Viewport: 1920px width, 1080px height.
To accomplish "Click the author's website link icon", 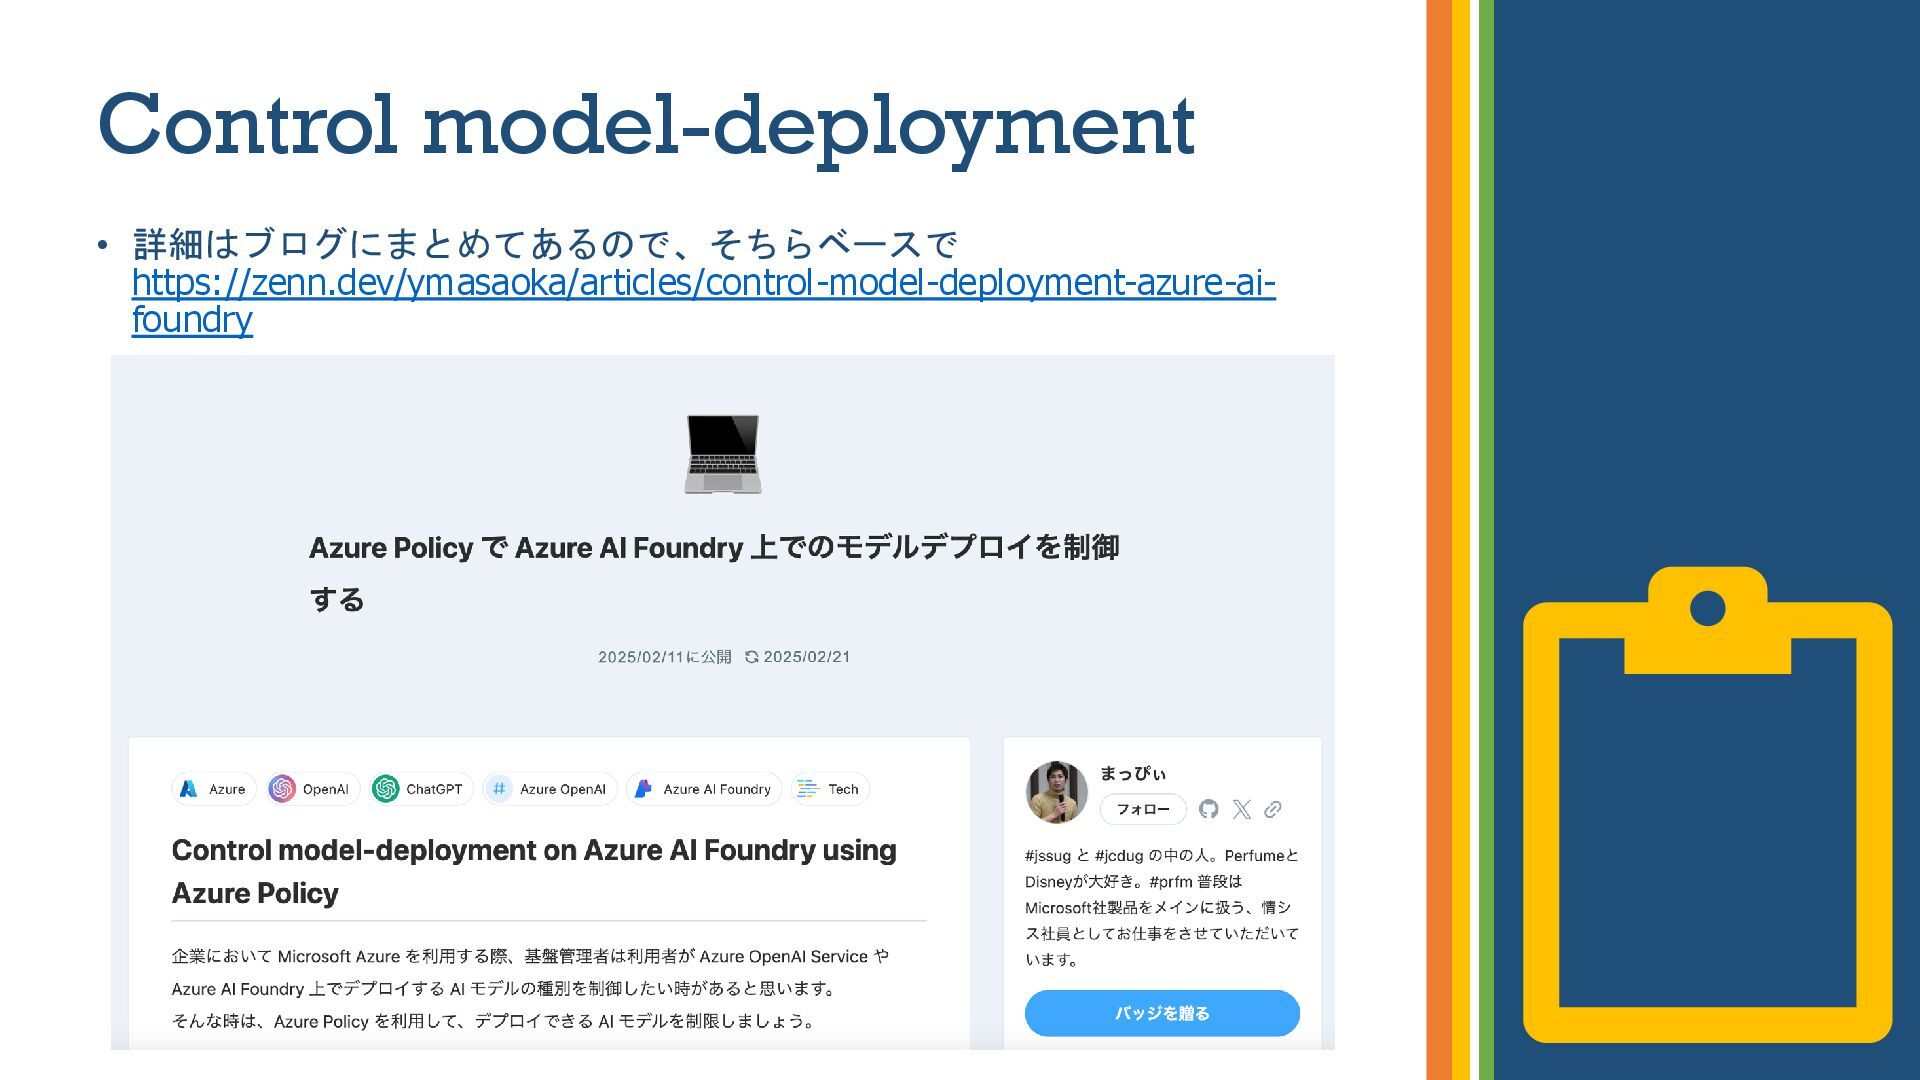I will [1273, 809].
